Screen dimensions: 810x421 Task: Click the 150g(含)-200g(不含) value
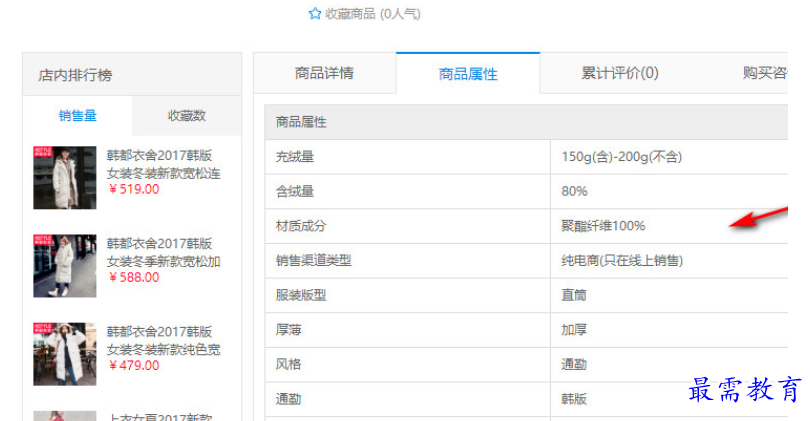tap(621, 157)
